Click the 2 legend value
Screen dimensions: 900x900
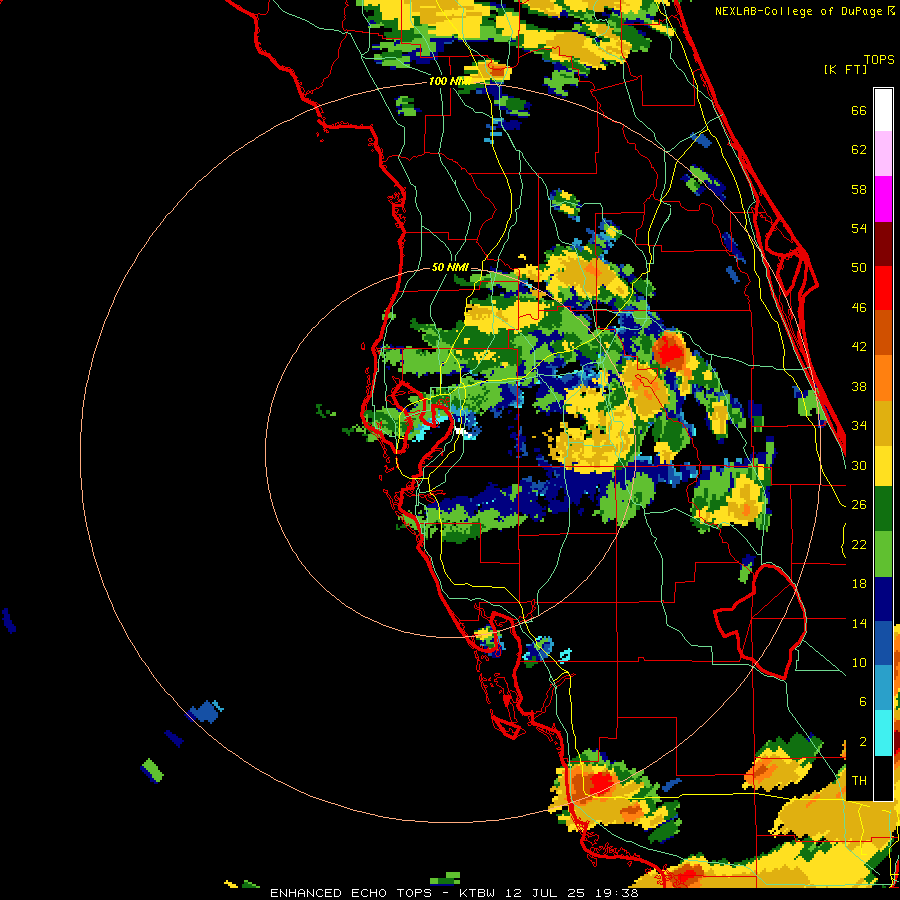(x=862, y=742)
